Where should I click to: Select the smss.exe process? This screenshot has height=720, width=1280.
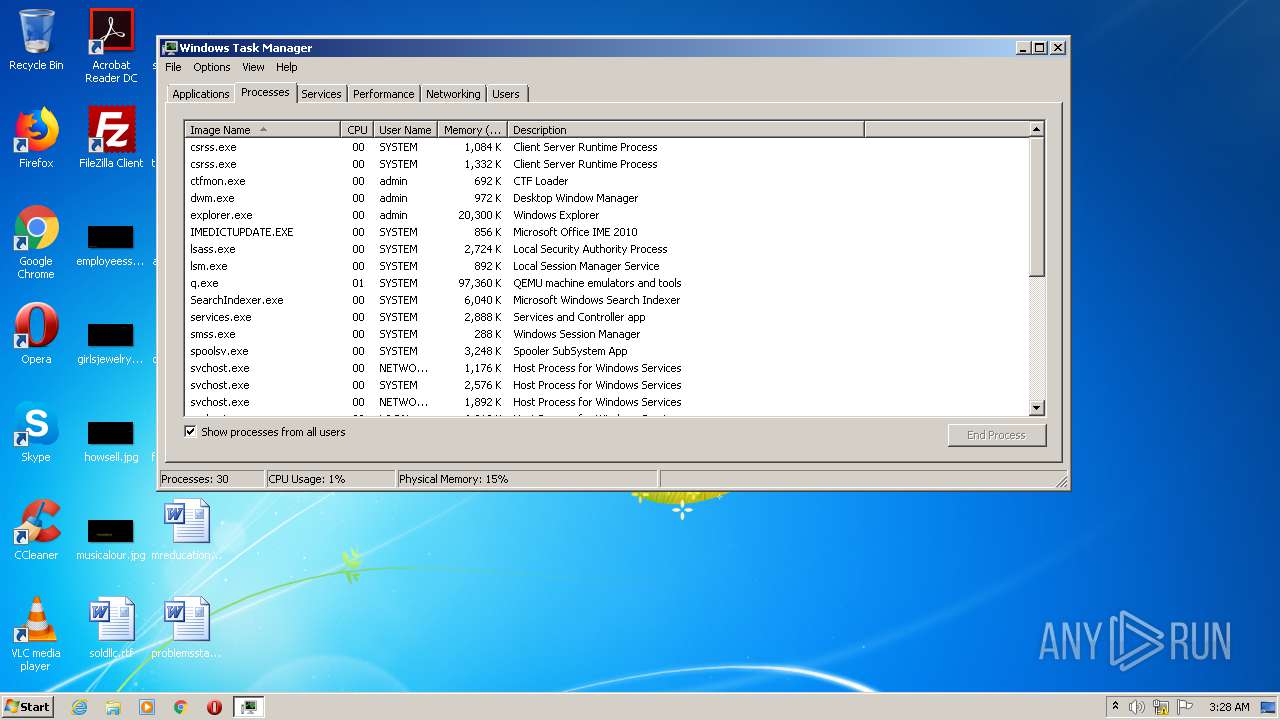click(x=607, y=334)
